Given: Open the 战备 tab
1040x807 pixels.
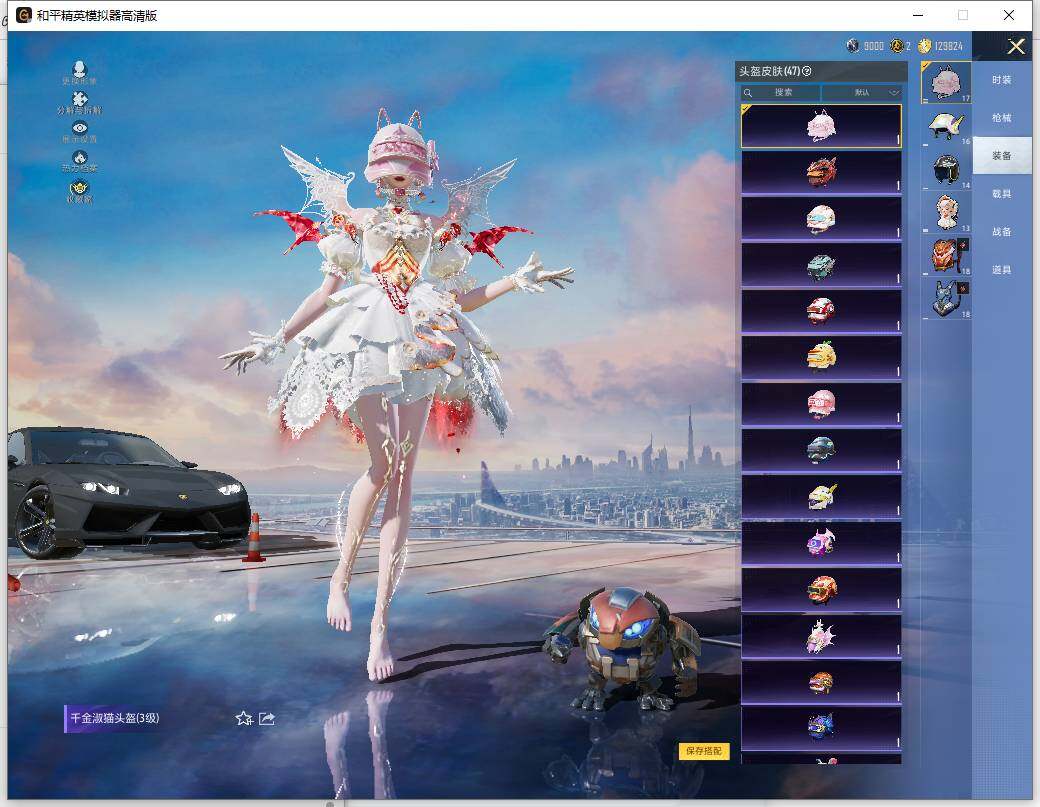Looking at the screenshot, I should click(x=1001, y=232).
